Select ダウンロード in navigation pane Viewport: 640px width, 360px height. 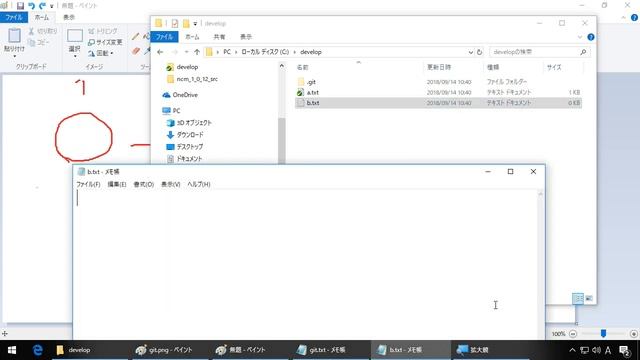click(190, 135)
